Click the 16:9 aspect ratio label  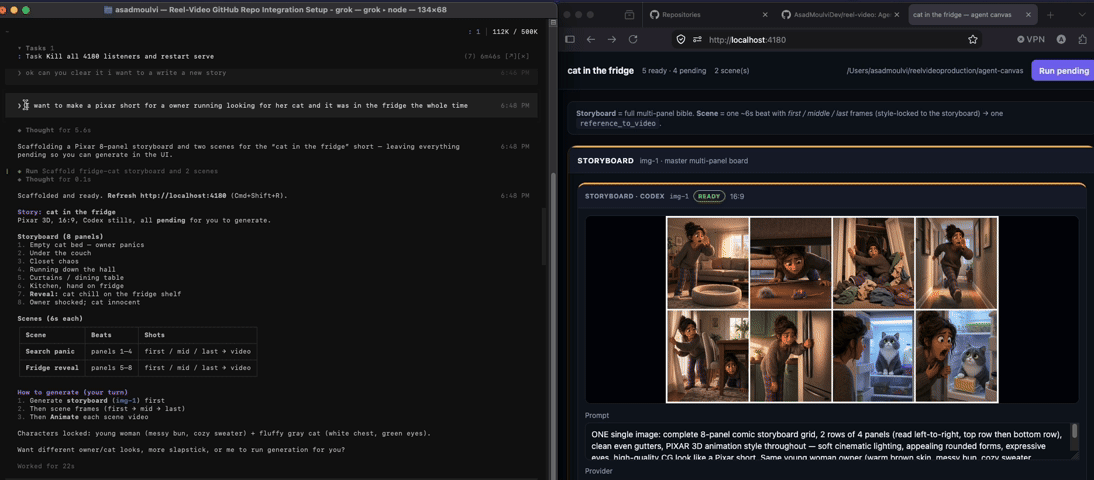pyautogui.click(x=737, y=197)
